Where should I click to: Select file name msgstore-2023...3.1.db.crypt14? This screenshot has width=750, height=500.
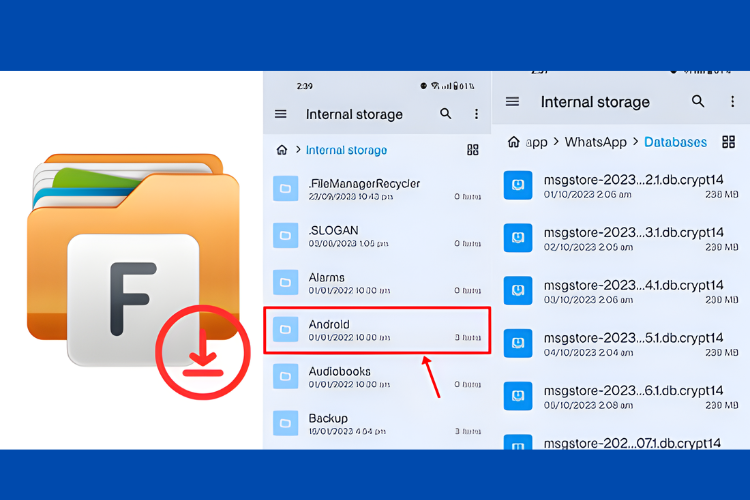tap(633, 233)
